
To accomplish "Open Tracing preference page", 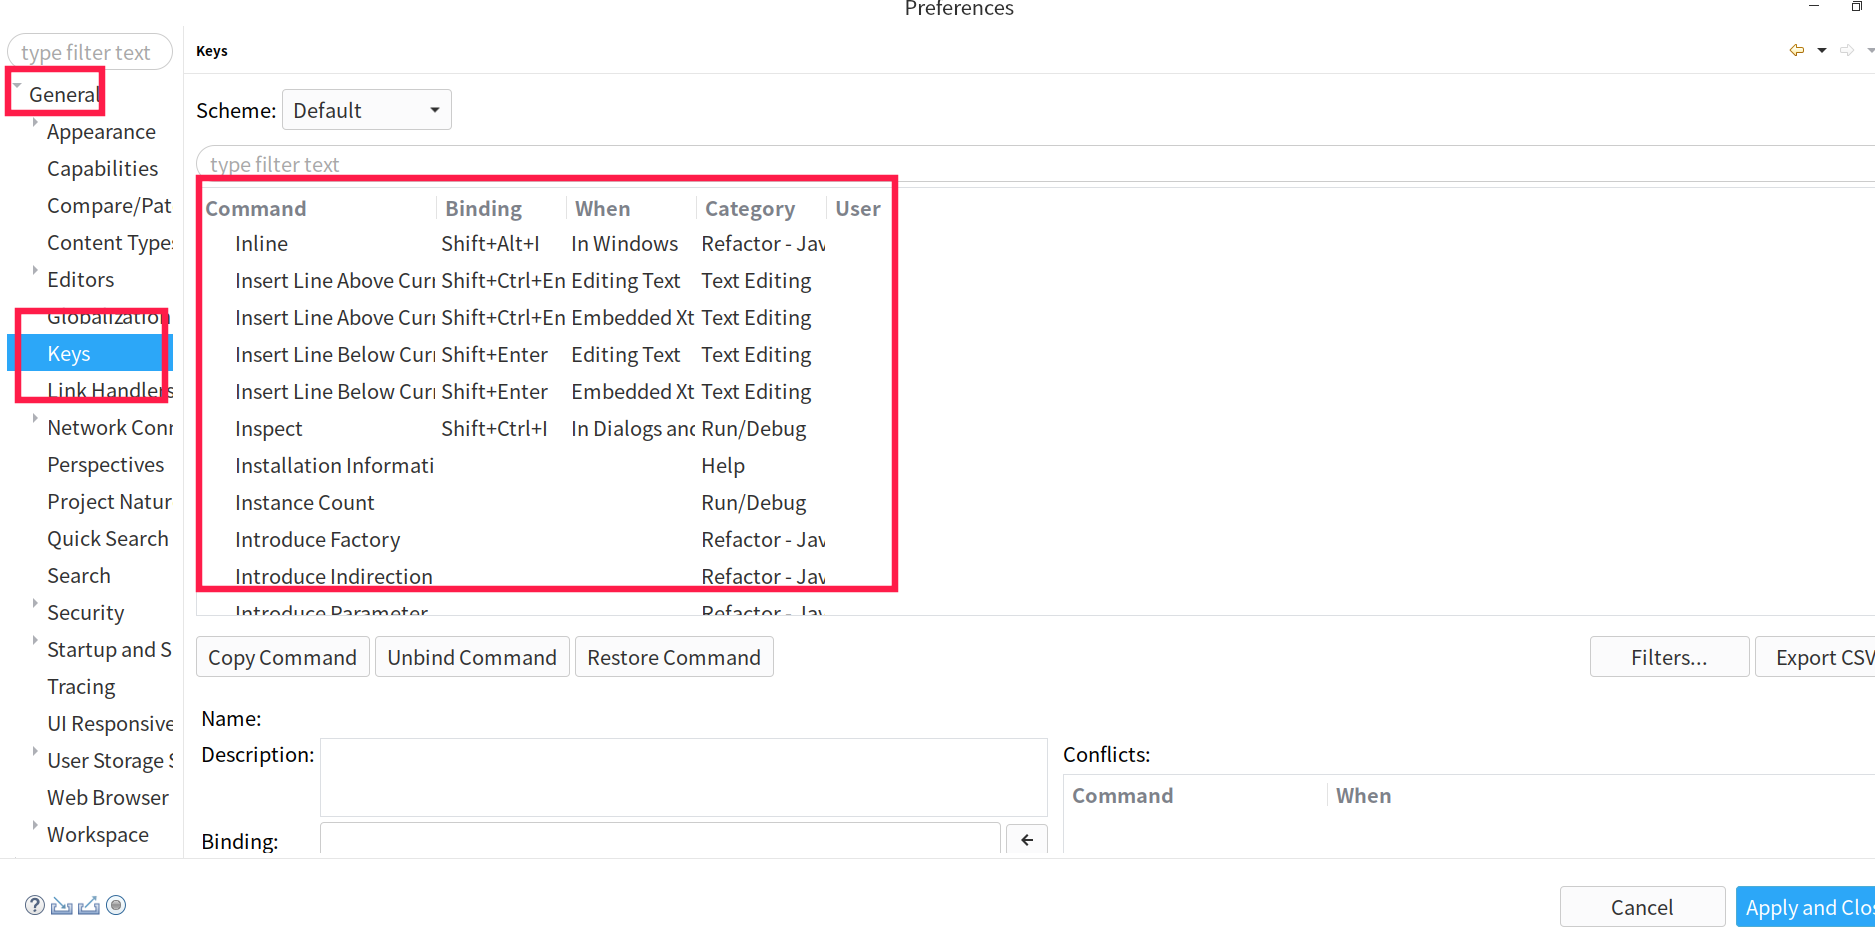I will pos(81,687).
